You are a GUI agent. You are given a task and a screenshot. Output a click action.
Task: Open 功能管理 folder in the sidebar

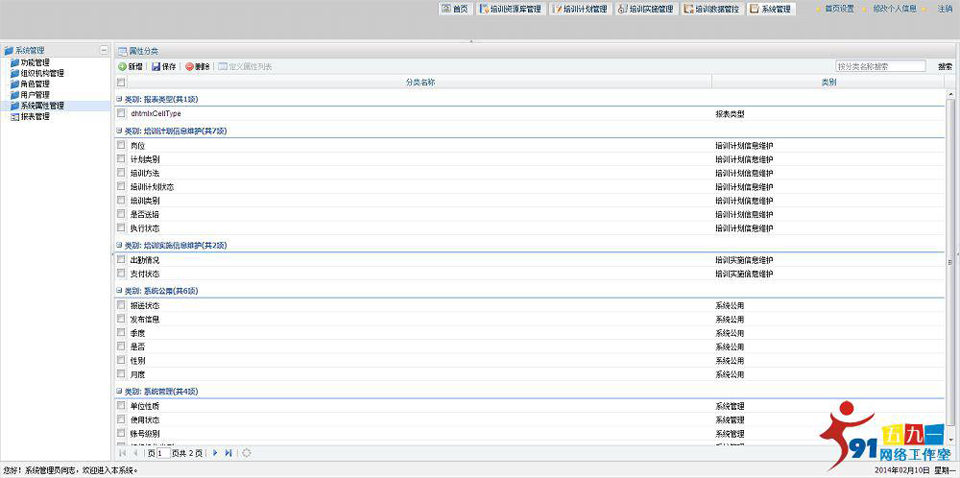[x=34, y=62]
